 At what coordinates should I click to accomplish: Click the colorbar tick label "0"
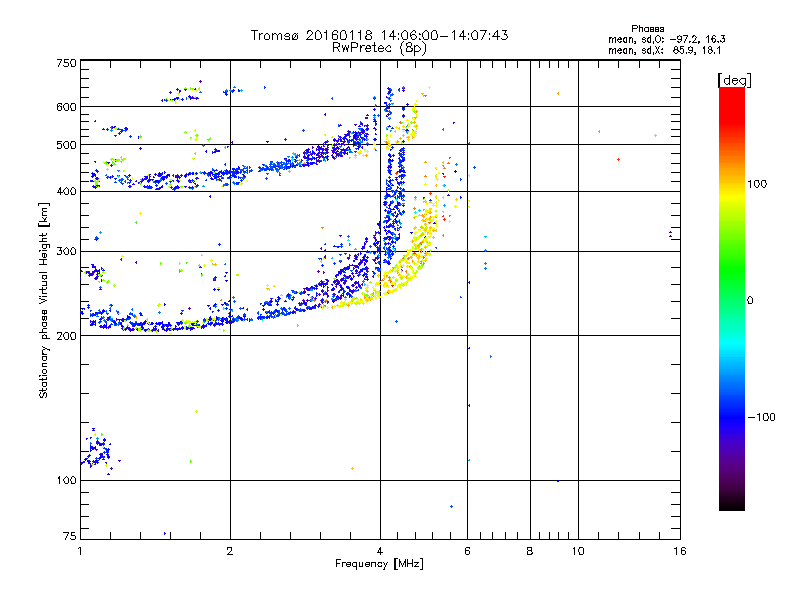click(x=750, y=301)
